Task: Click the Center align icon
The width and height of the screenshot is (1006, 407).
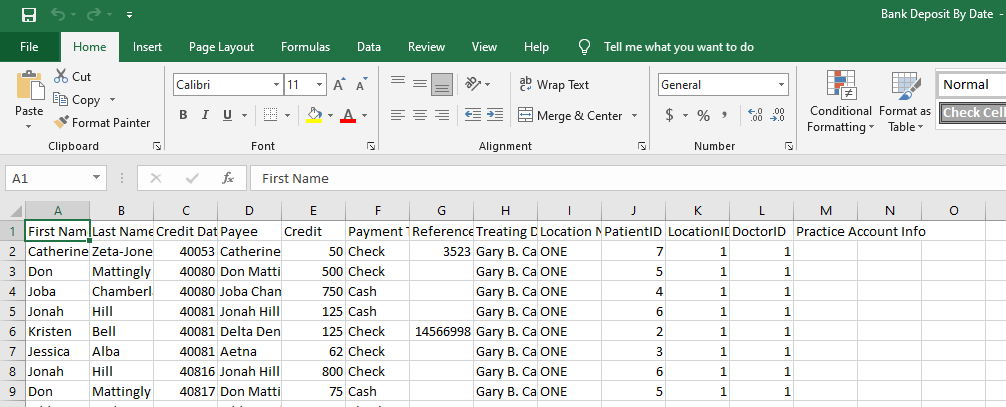Action: click(x=419, y=115)
